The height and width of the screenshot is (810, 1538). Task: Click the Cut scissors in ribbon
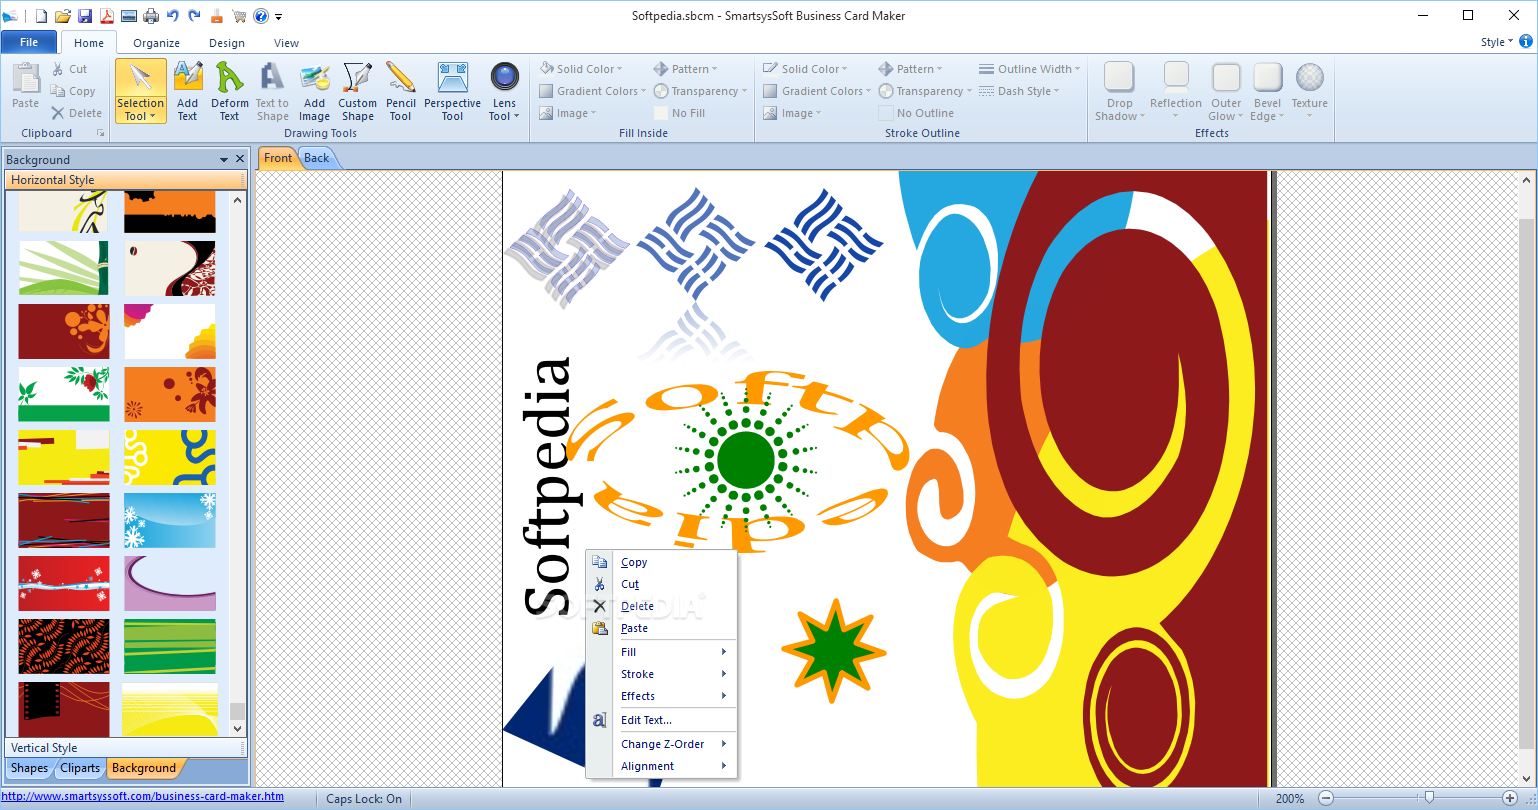coord(70,69)
